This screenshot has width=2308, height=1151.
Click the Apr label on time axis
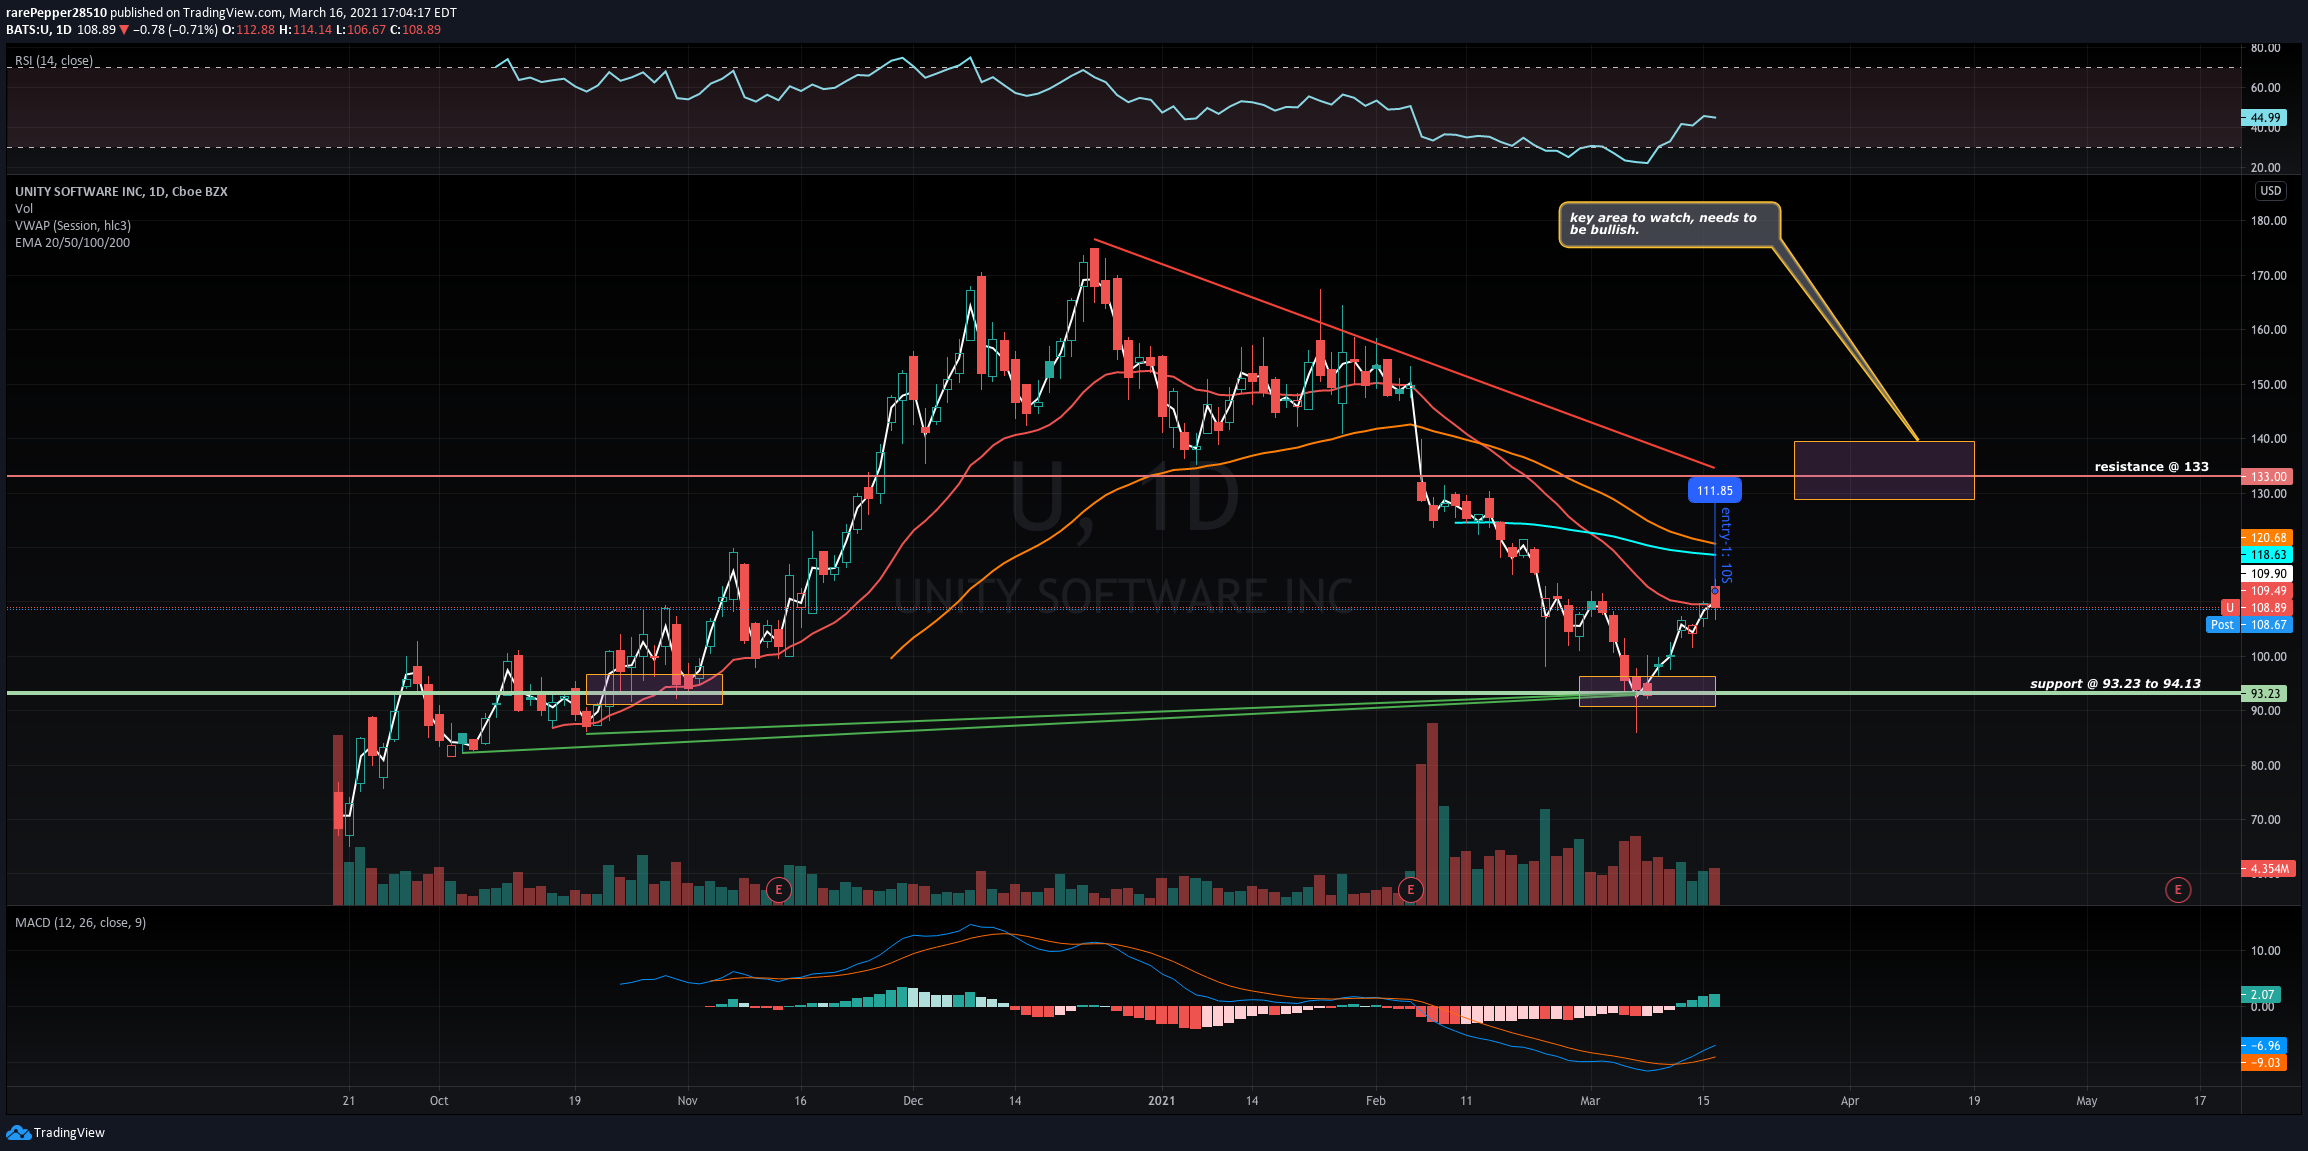(1850, 1101)
